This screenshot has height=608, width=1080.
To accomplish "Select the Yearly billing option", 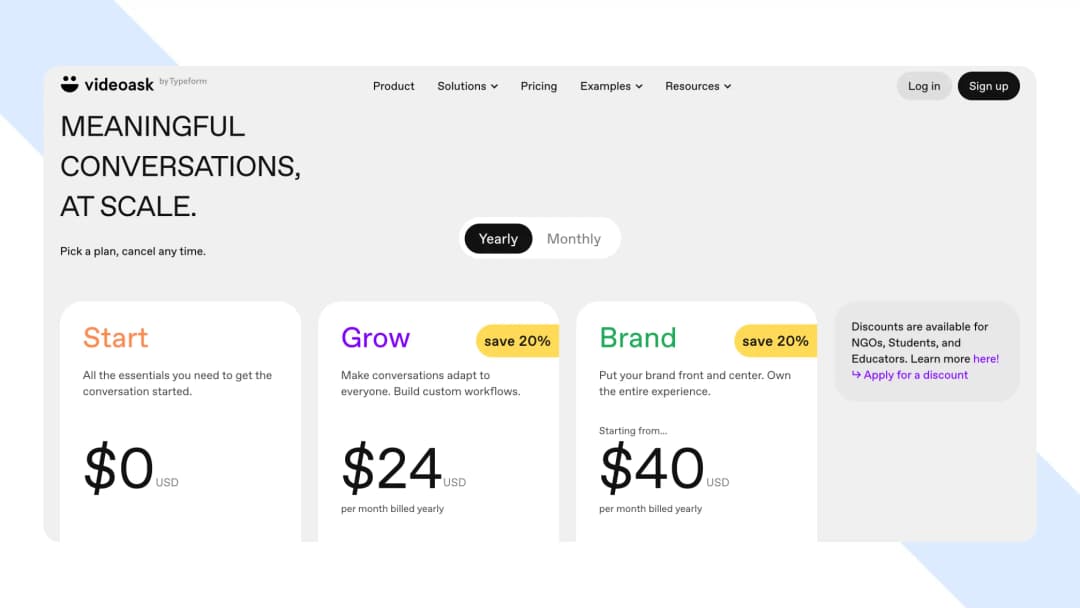I will point(498,238).
